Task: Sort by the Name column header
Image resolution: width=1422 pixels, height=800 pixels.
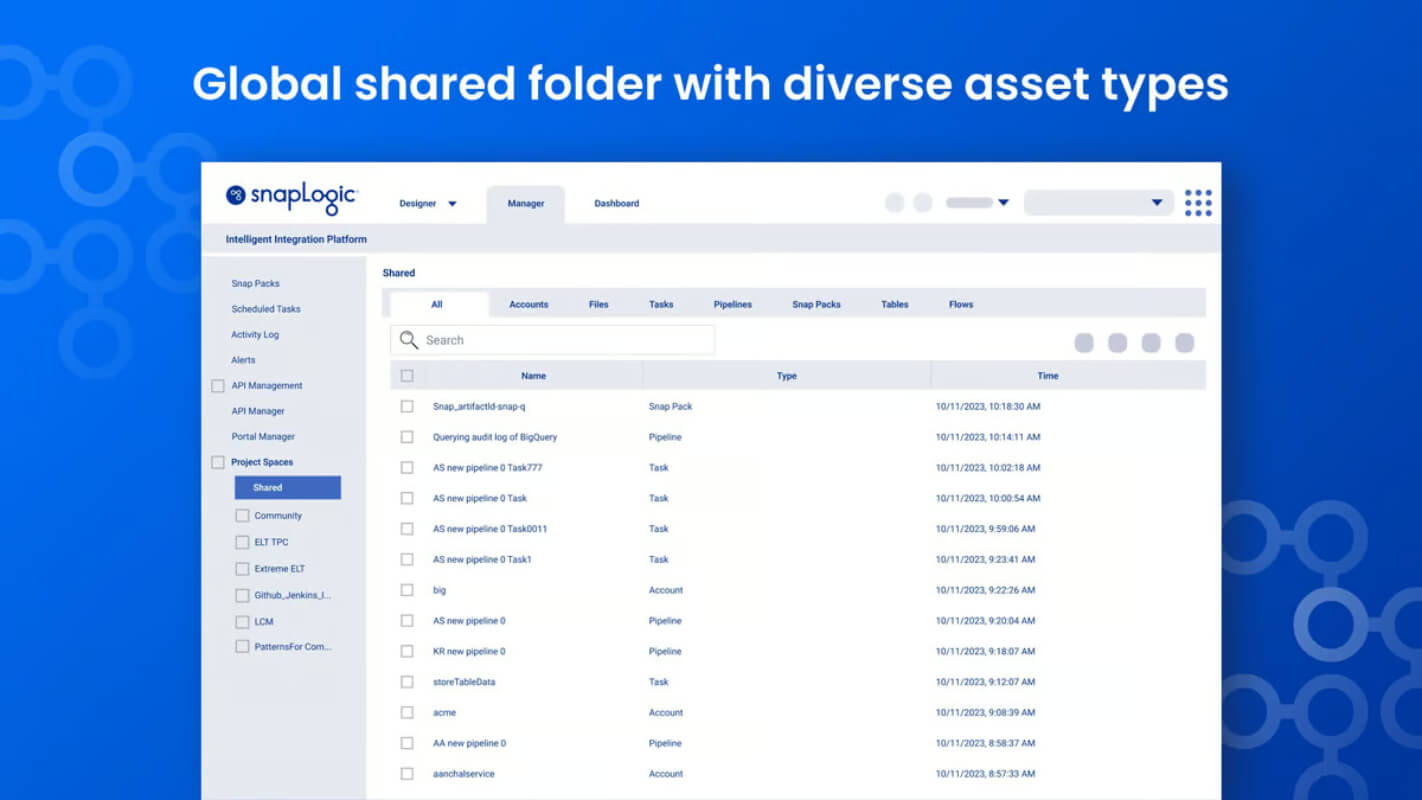Action: tap(534, 376)
